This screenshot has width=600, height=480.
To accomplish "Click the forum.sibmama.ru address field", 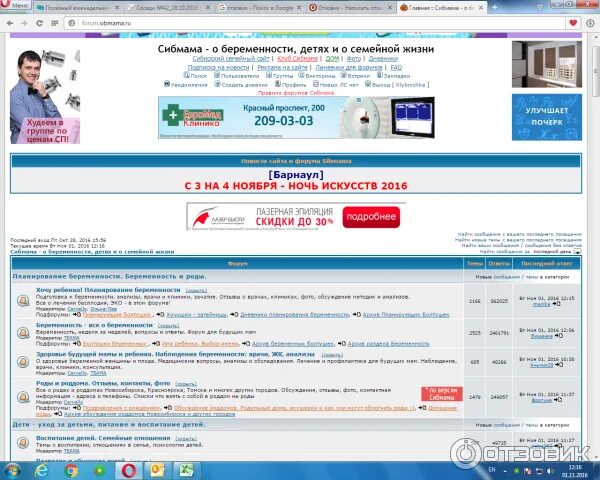I will [314, 23].
